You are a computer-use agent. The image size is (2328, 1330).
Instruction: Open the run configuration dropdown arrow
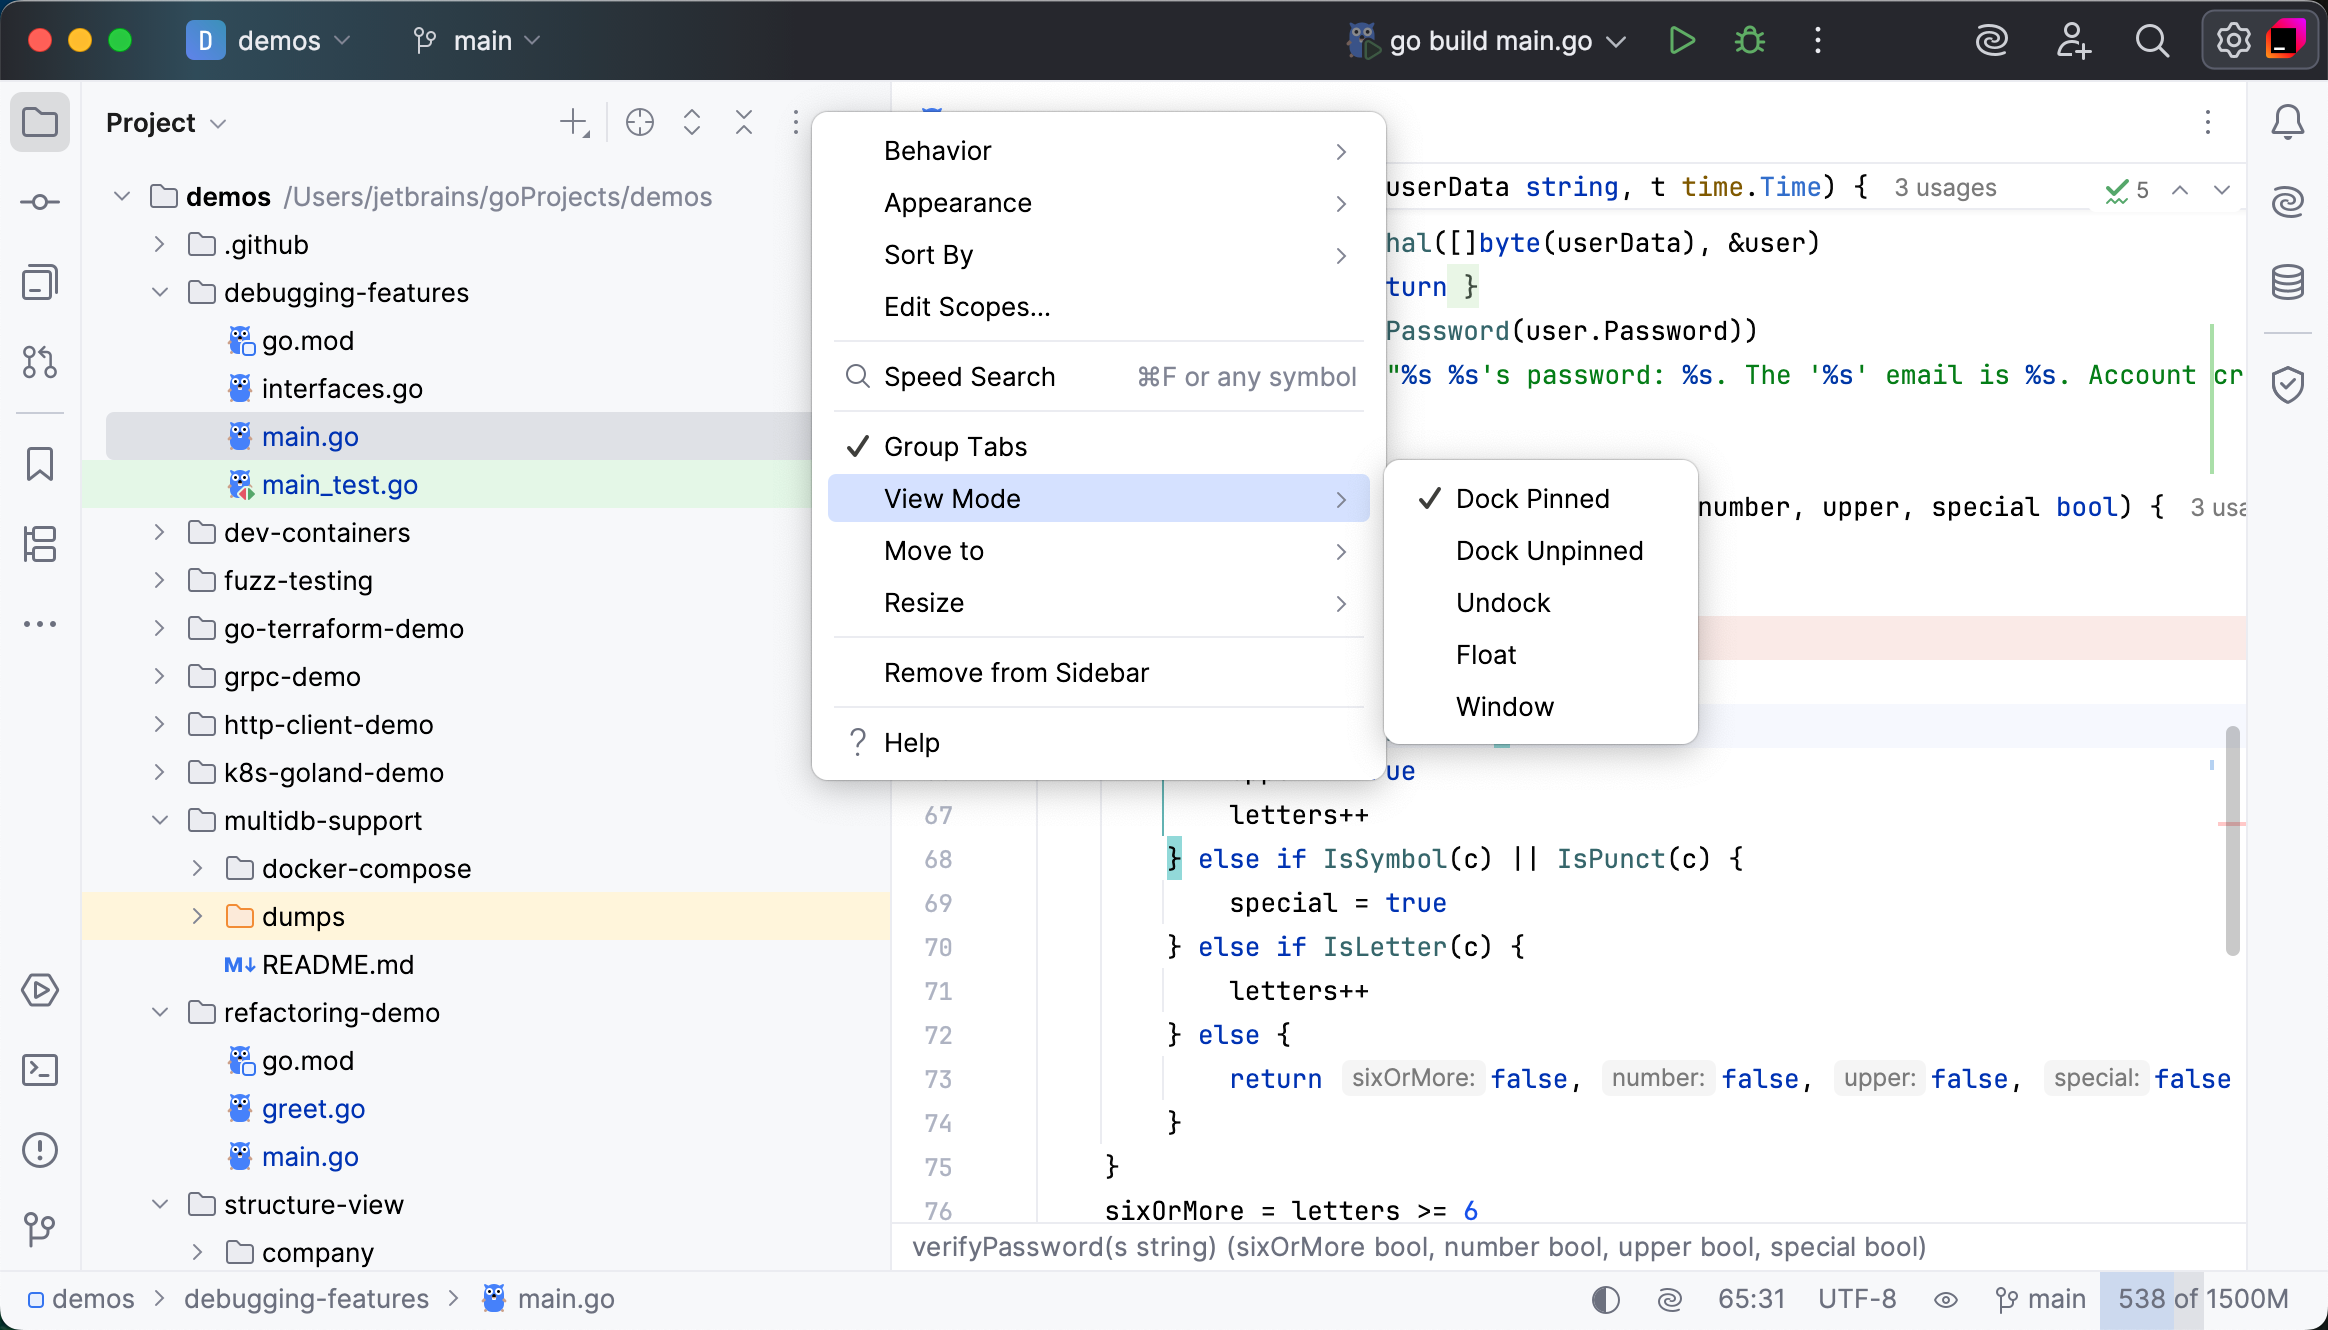click(1614, 41)
